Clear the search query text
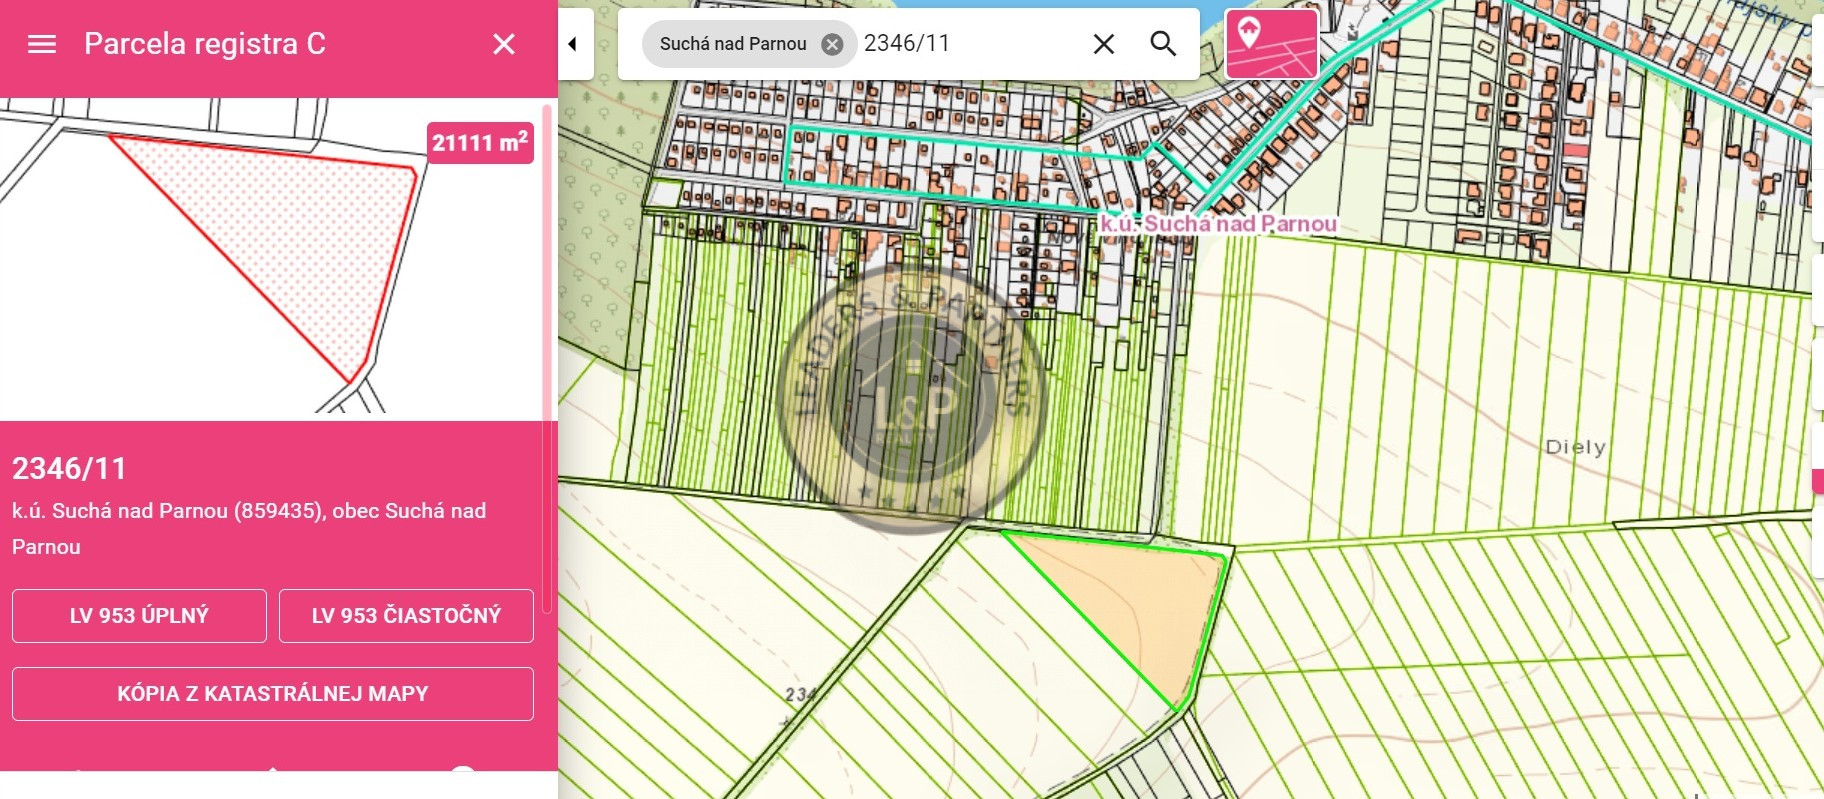The height and width of the screenshot is (799, 1824). coord(1103,44)
